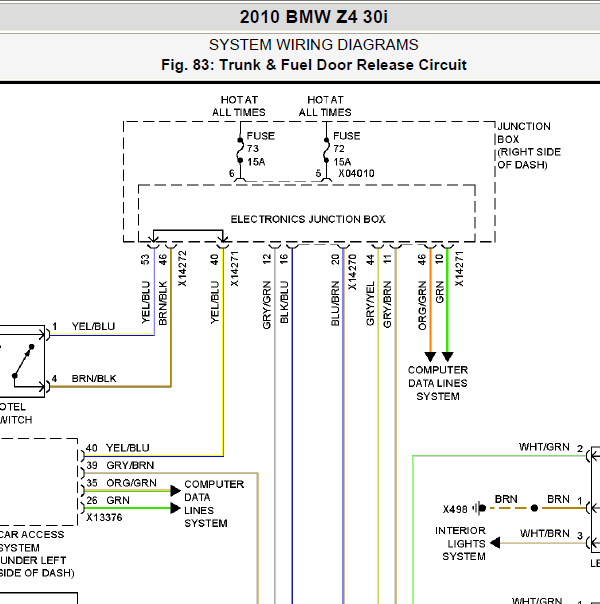The image size is (600, 604).
Task: Click the arrowhead ending the vertical ORG/GRN wire
Action: 430,356
